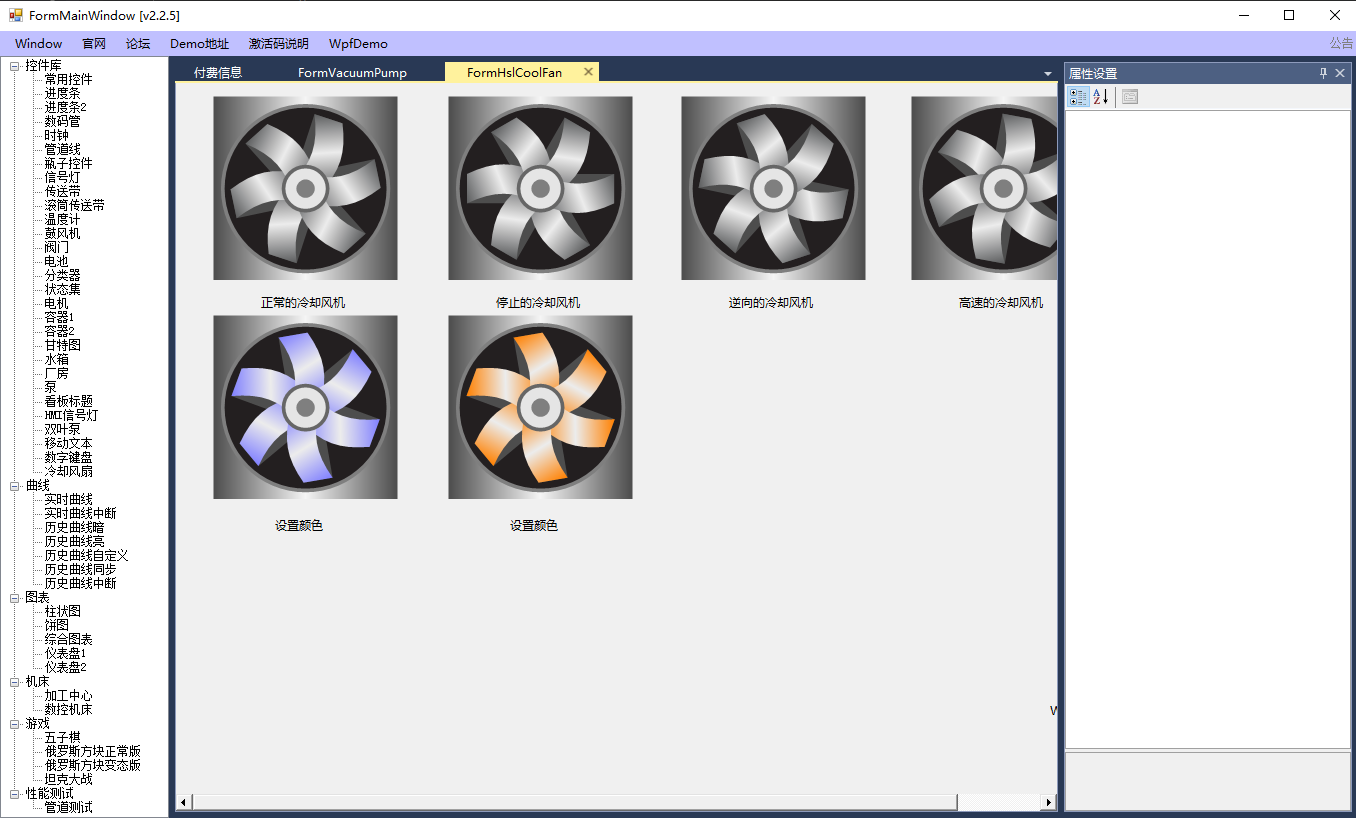Screen dimensions: 1356x818
Task: Collapse the 控件库 tree node
Action: [15, 66]
